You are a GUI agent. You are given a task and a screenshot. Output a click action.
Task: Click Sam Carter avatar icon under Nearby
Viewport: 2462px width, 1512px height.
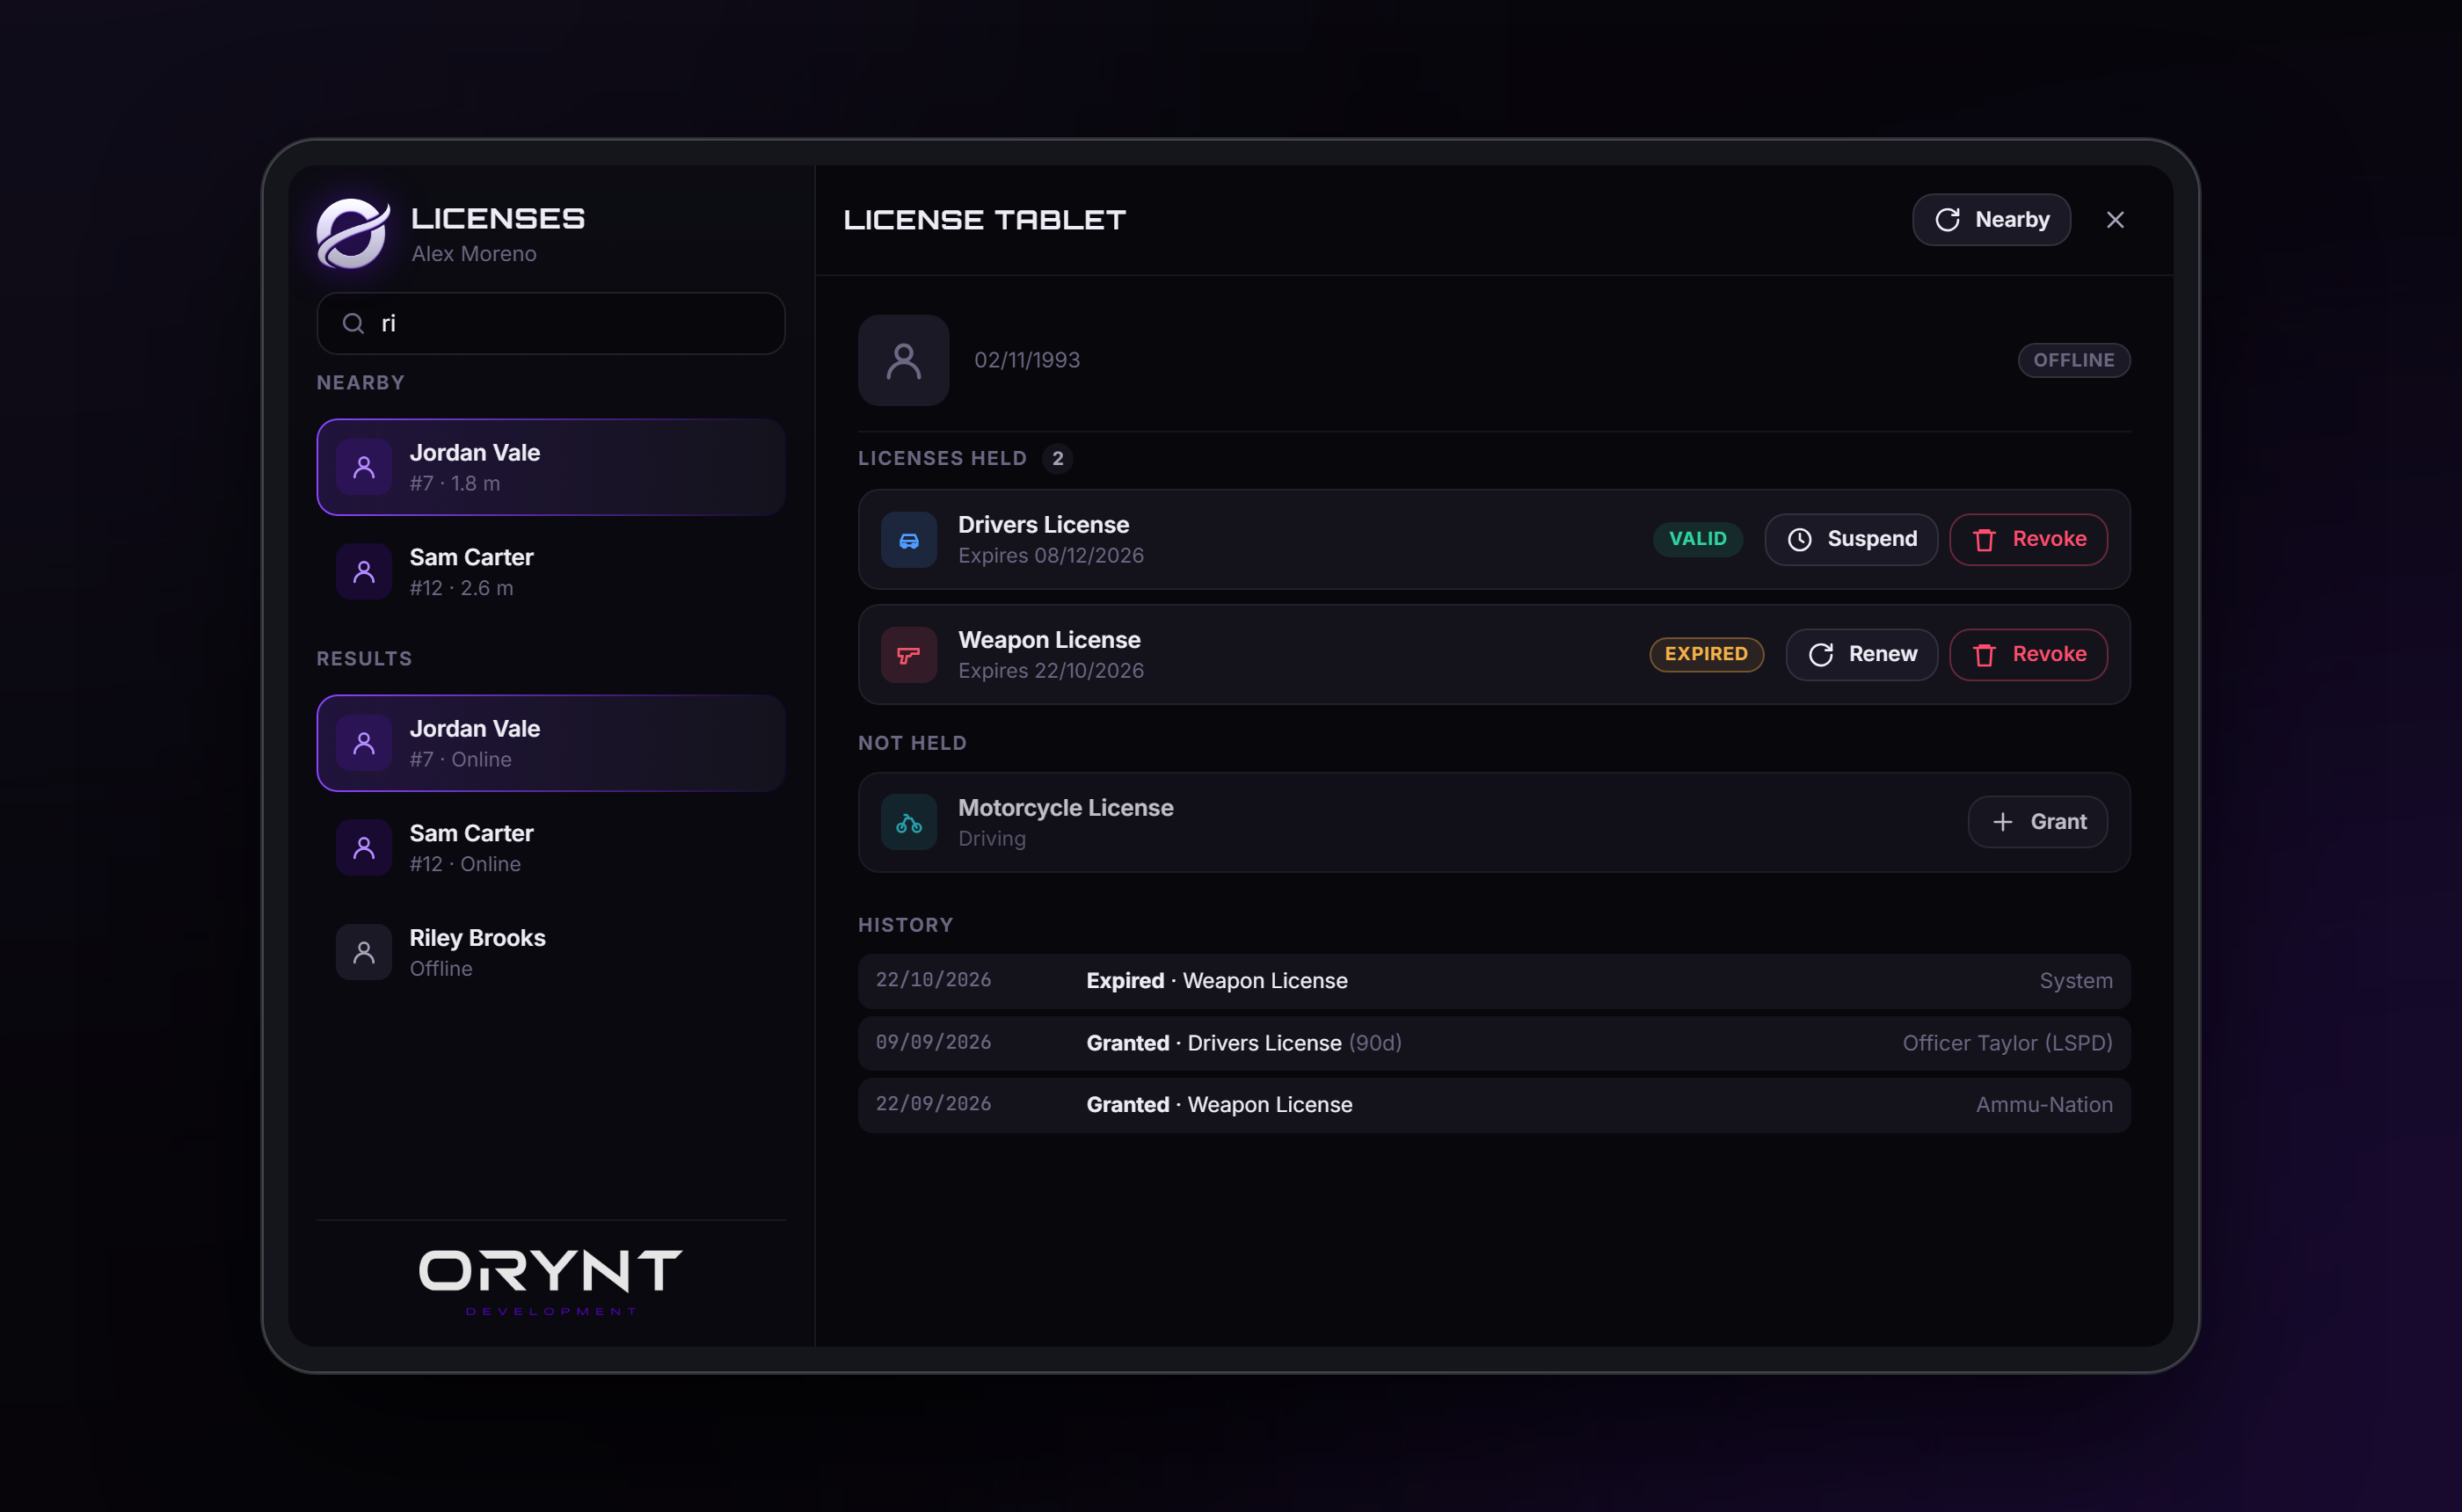364,572
